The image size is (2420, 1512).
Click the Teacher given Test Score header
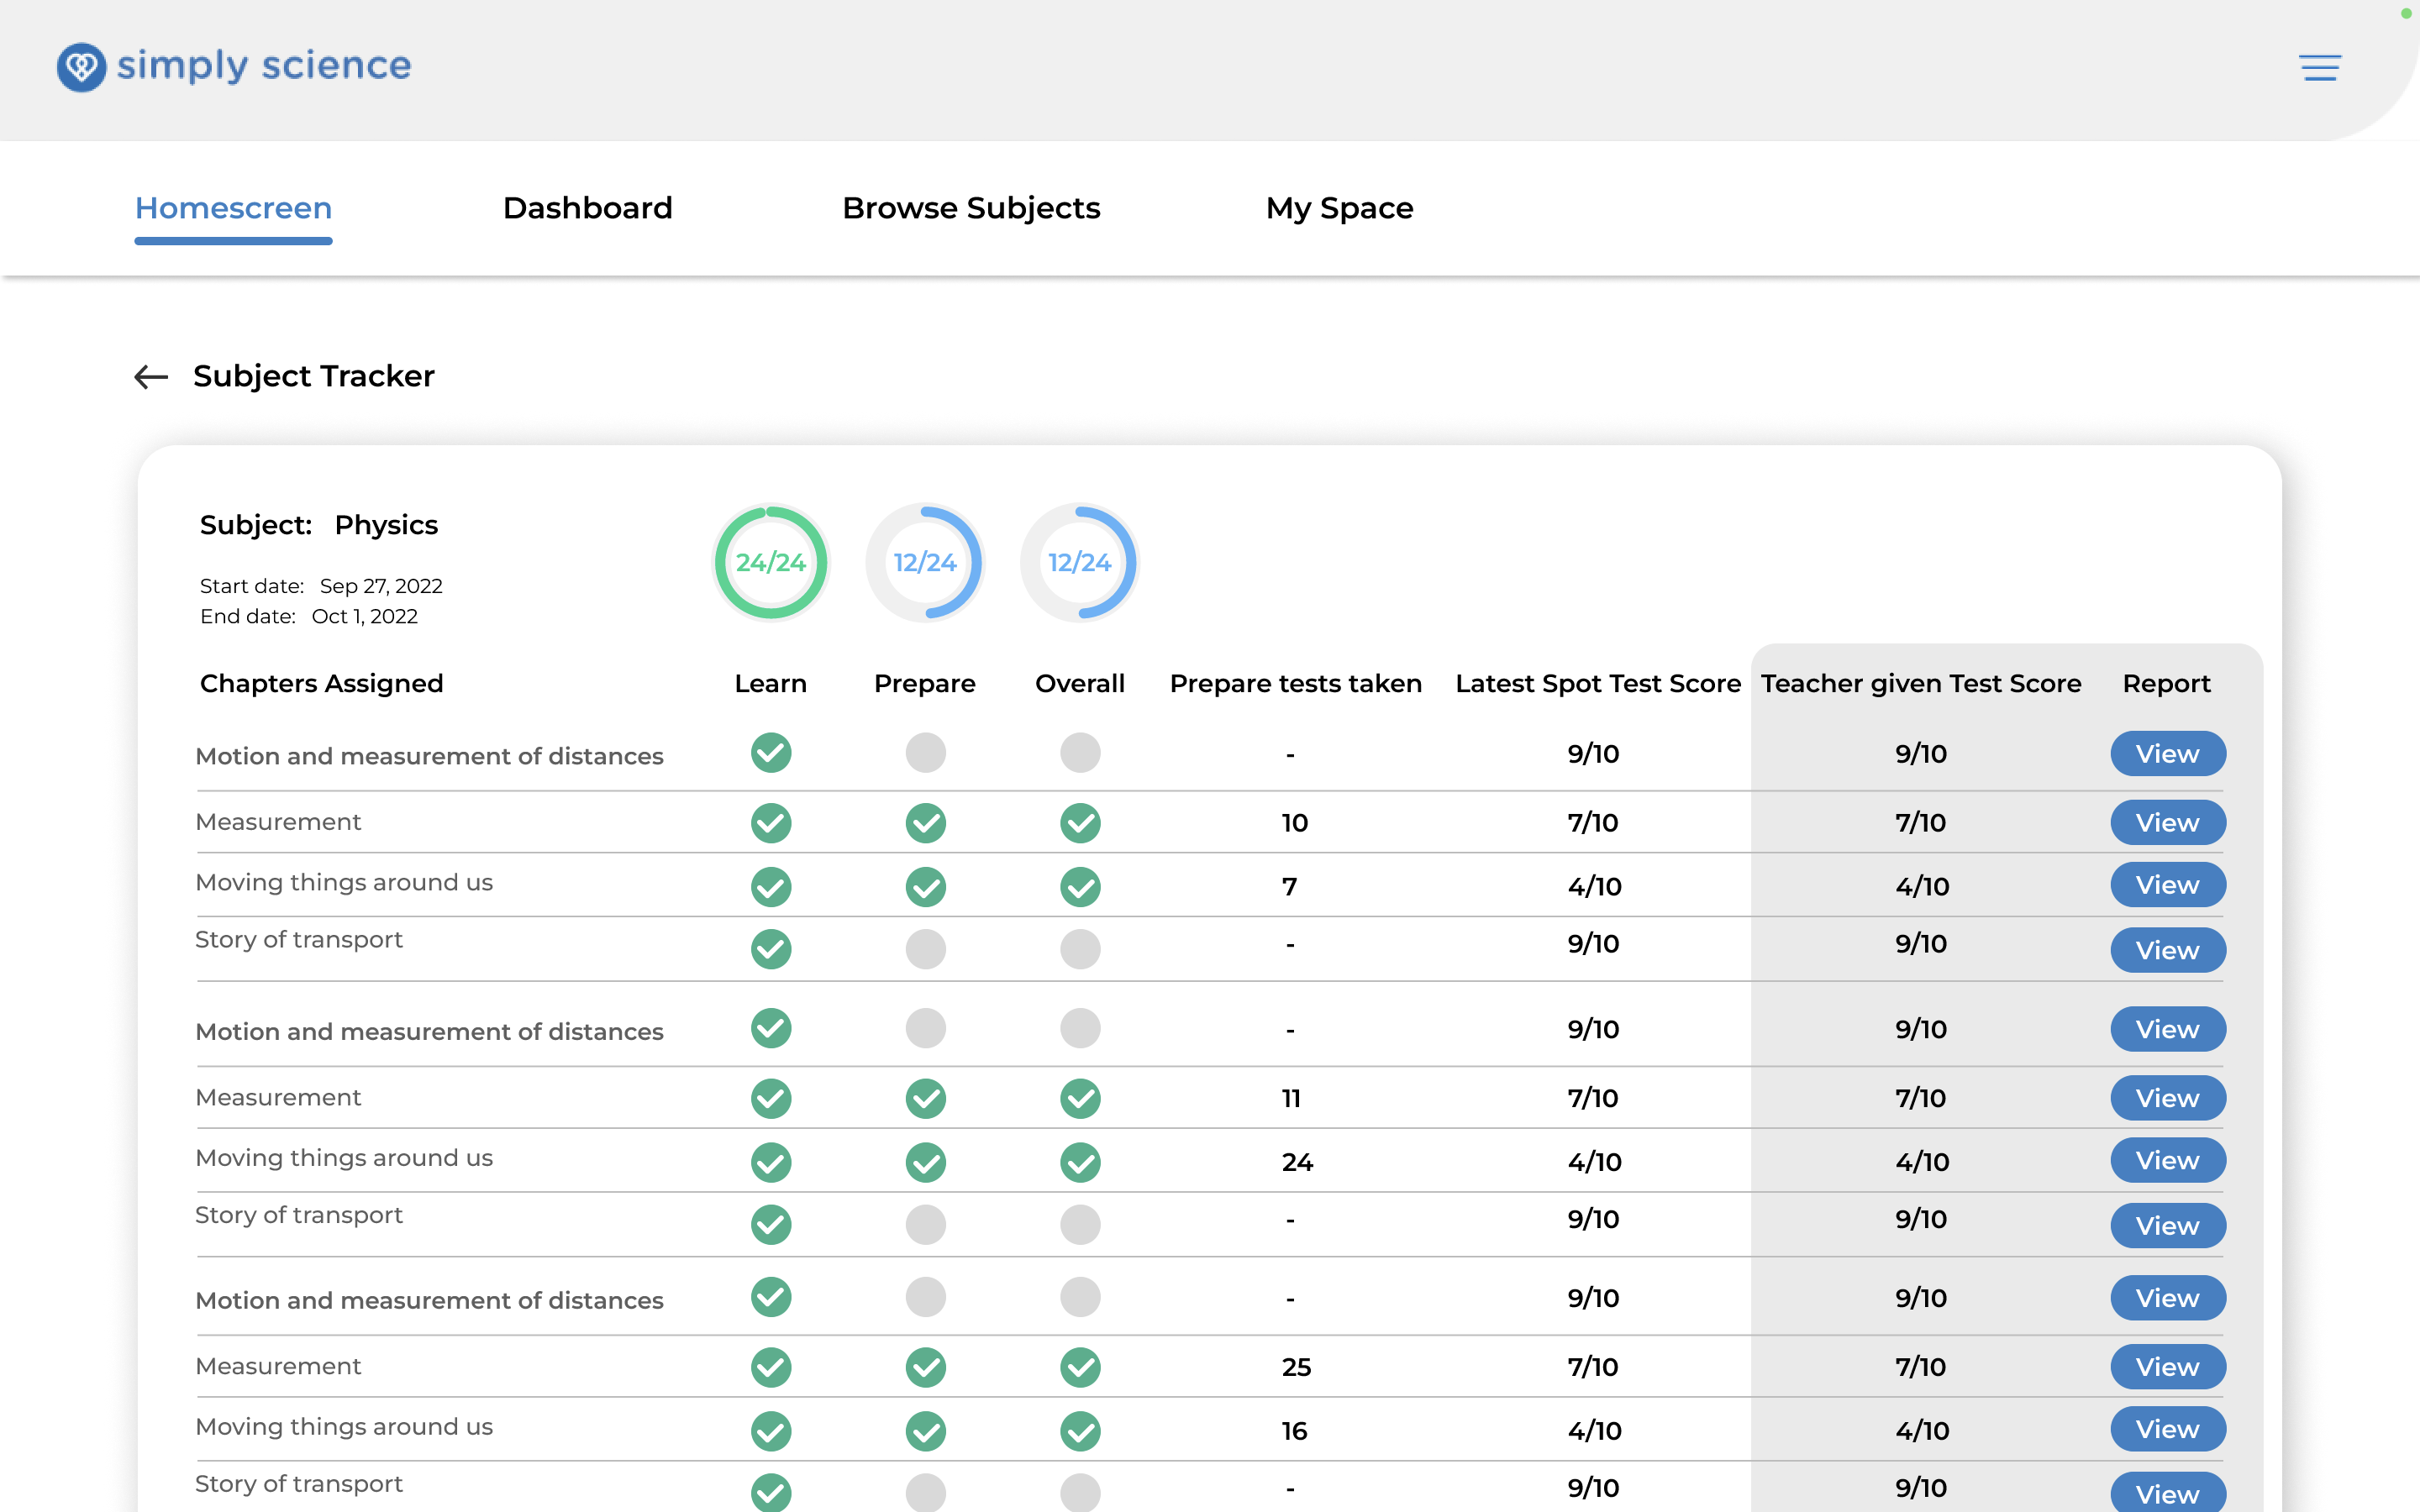coord(1921,683)
